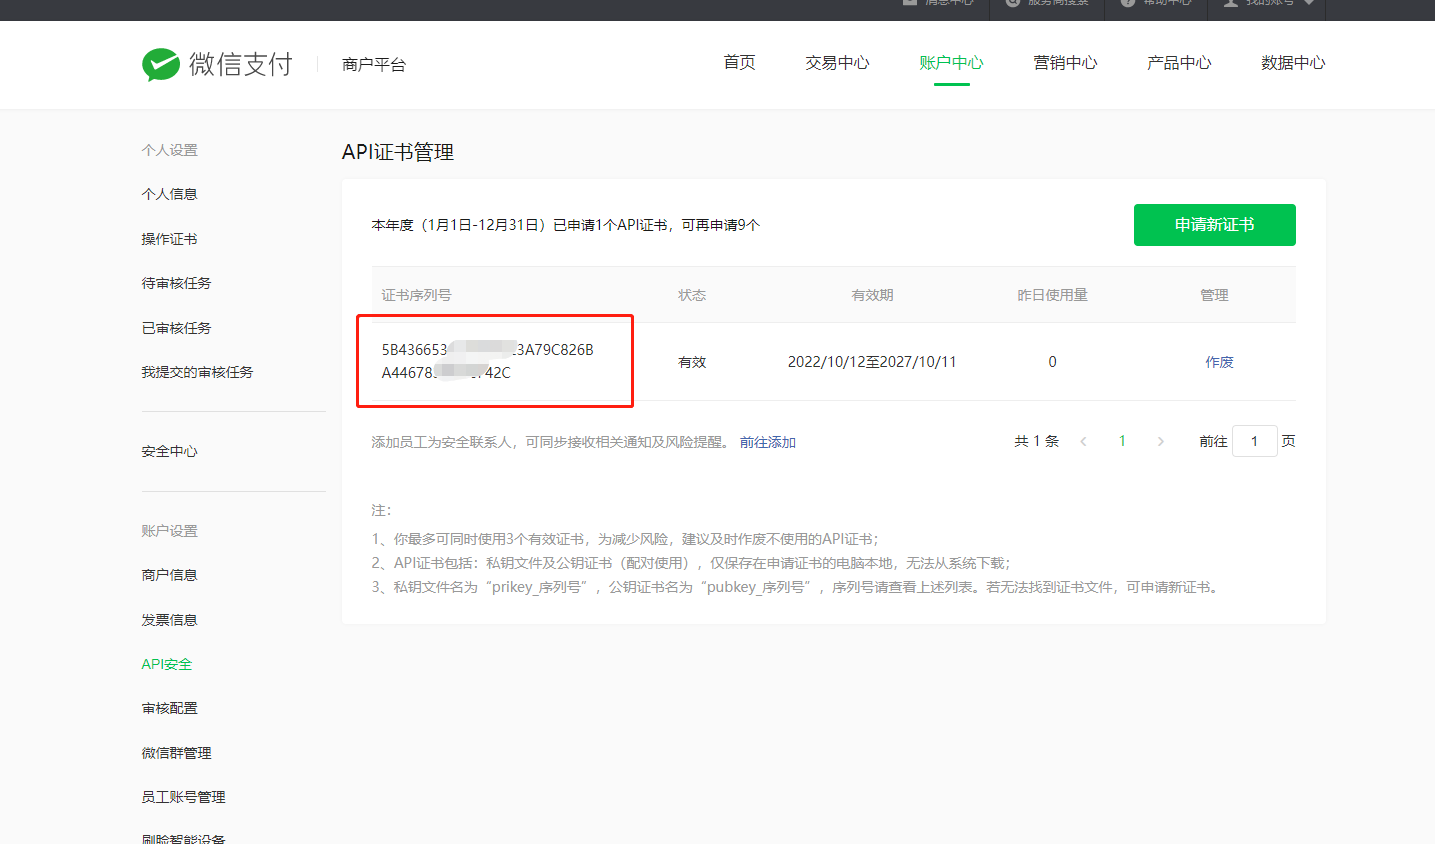Click the API证书管理 page title
1435x844 pixels.
click(398, 152)
